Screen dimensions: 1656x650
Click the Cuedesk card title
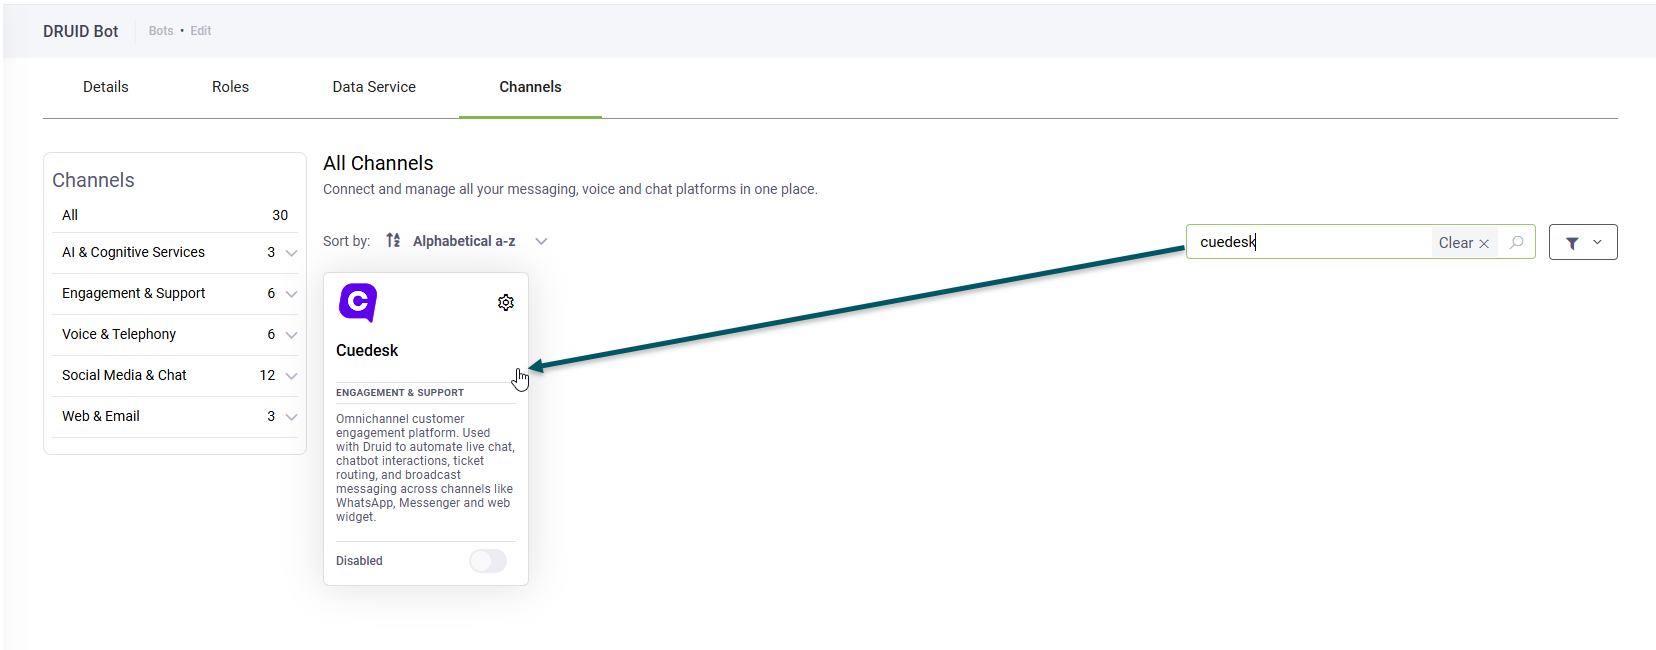click(367, 350)
